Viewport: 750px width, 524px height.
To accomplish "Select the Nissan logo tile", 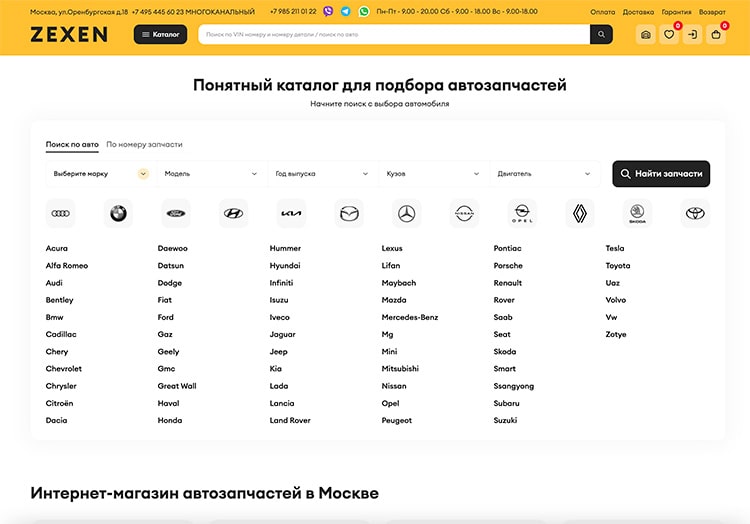I will tap(464, 213).
